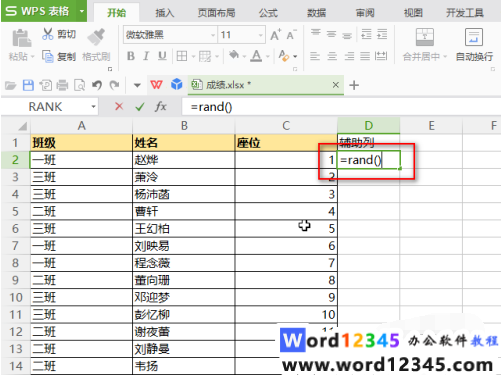
Task: Activate the Format Painter brush
Action: (x=96, y=37)
